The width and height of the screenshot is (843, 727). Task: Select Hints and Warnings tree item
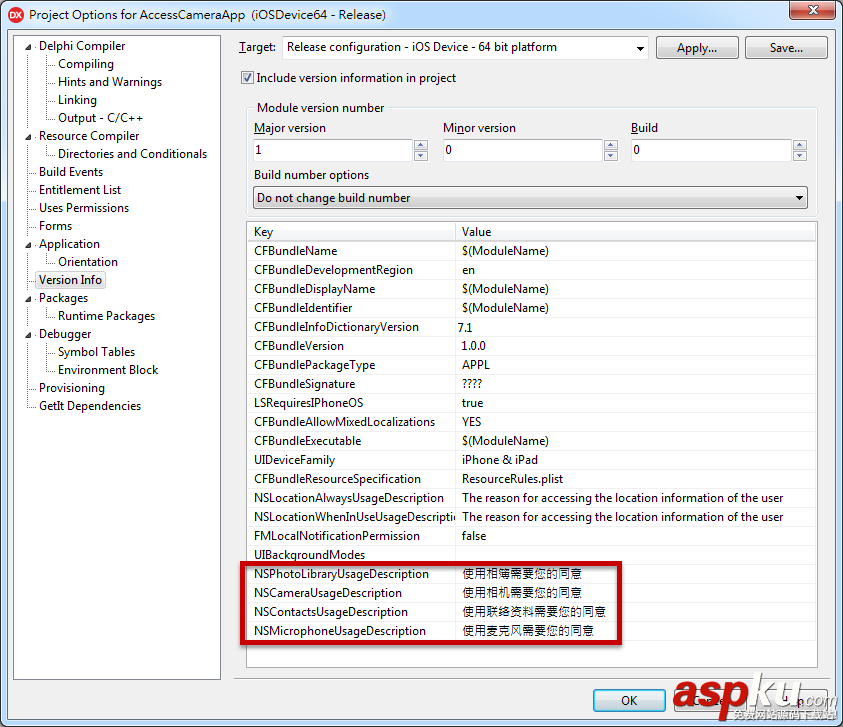pos(110,82)
